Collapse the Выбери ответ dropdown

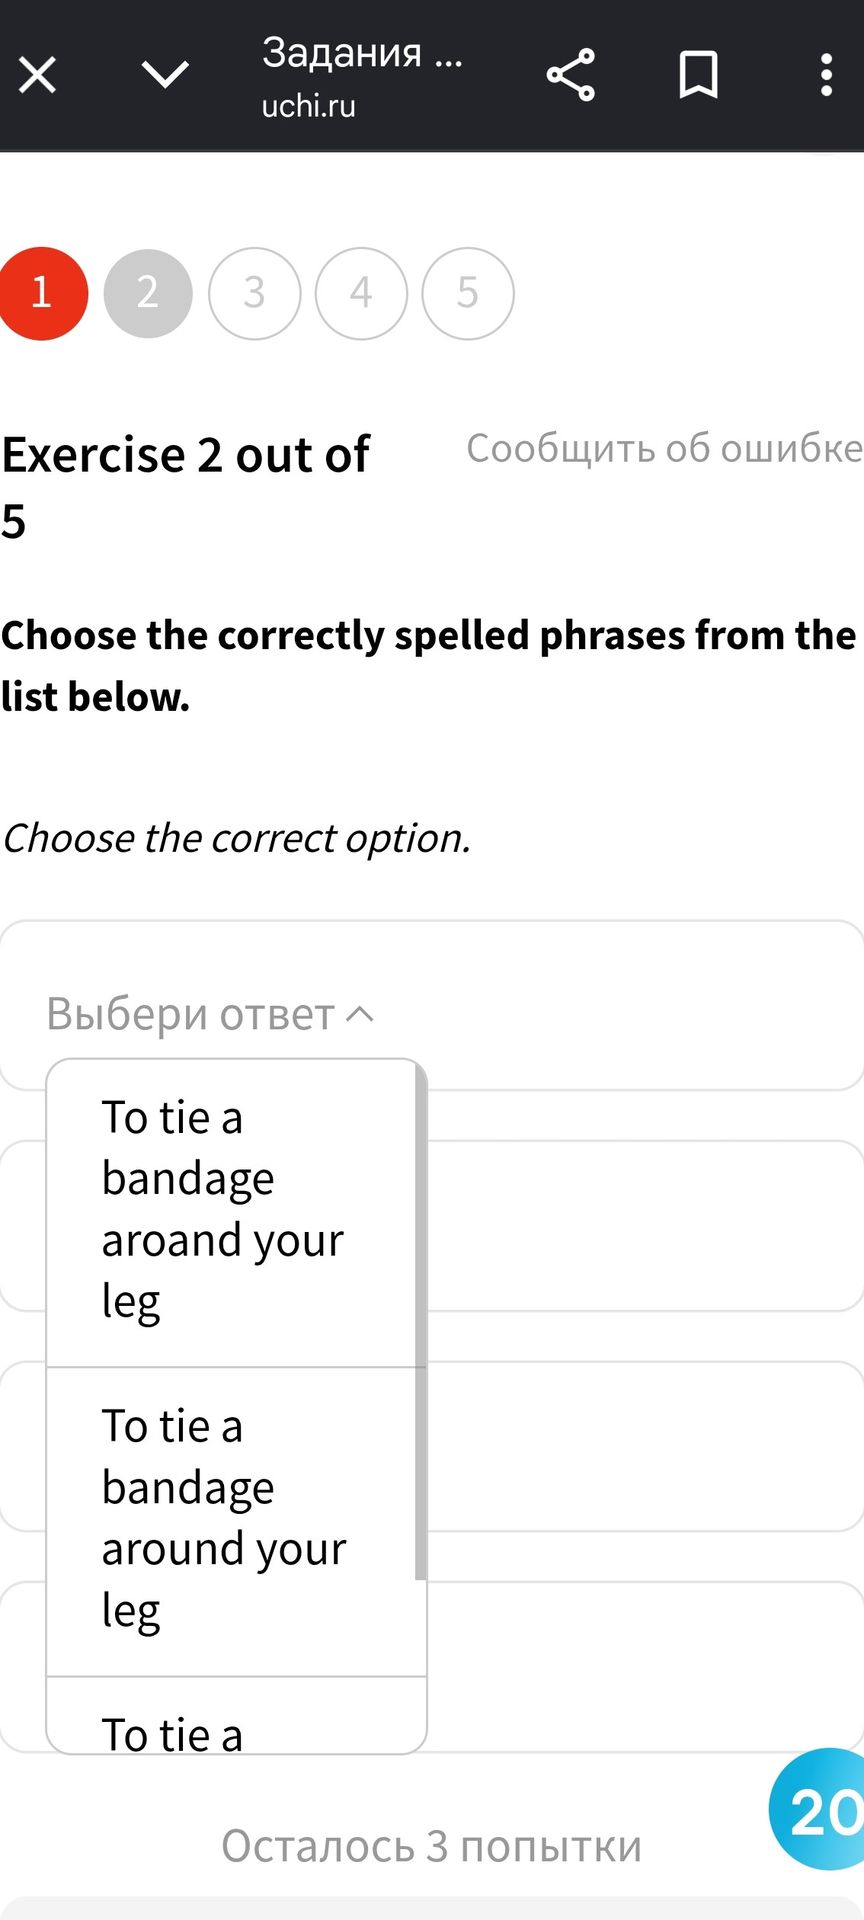click(210, 1014)
